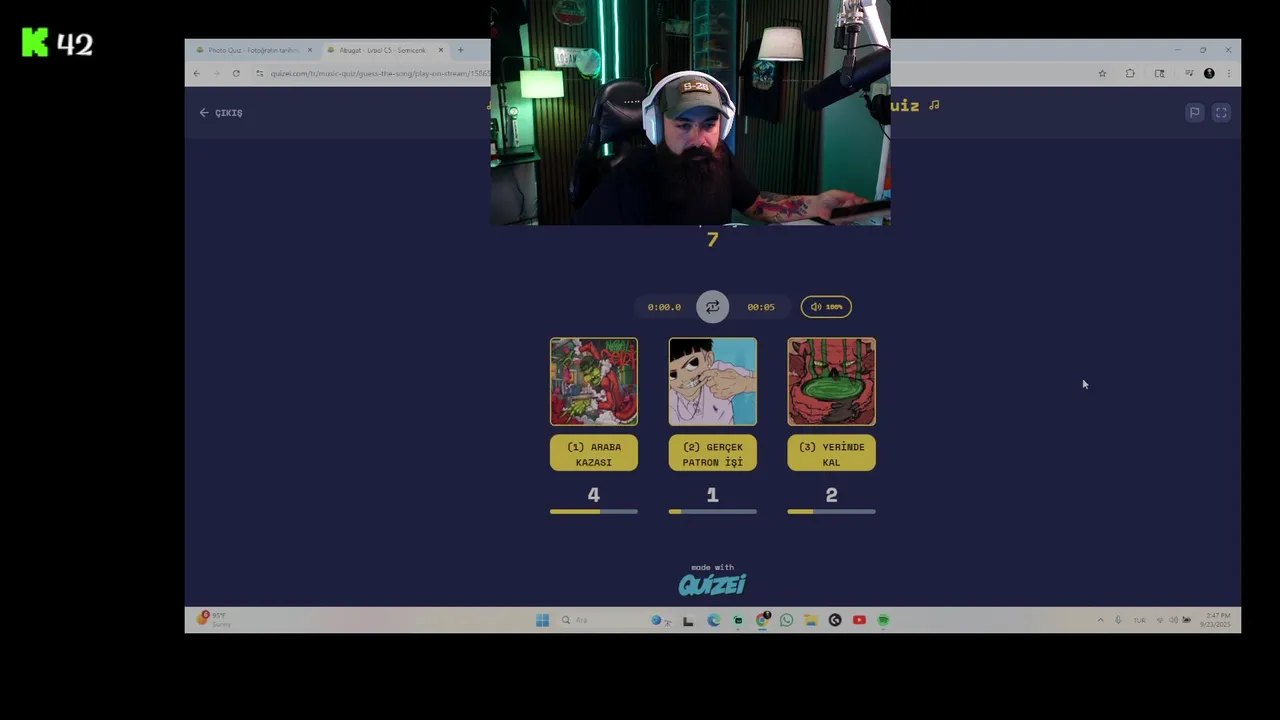The width and height of the screenshot is (1280, 720).
Task: Open Google Chrome from taskbar
Action: 762,620
